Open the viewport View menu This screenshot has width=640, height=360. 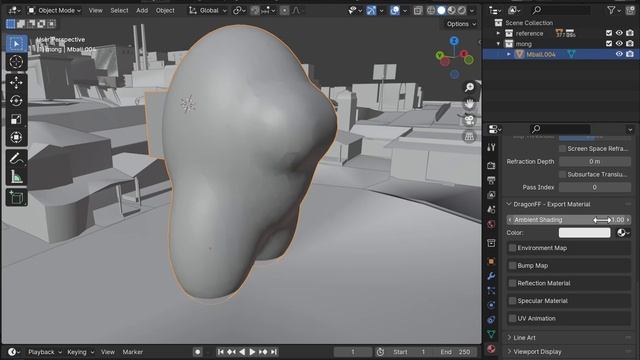tap(96, 10)
